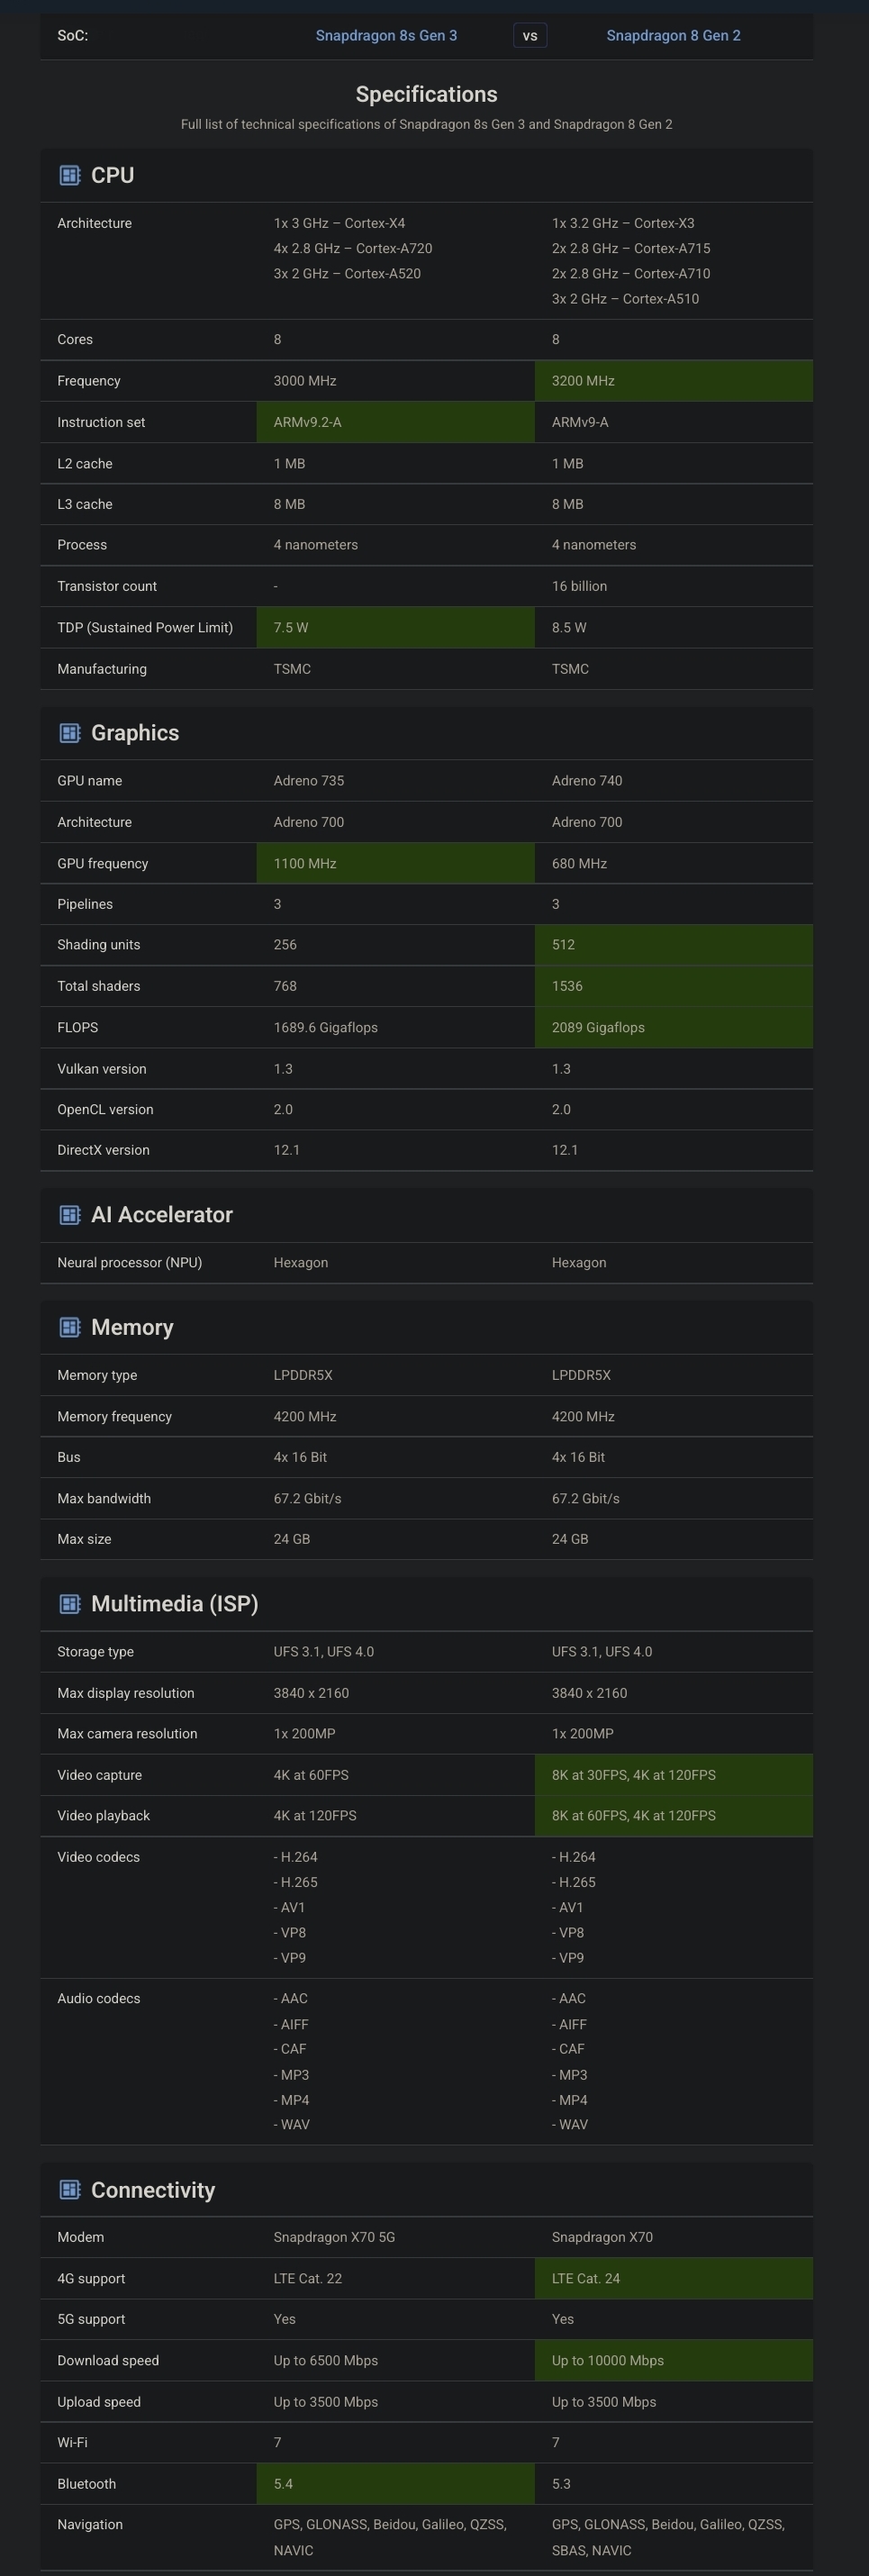Image resolution: width=869 pixels, height=2576 pixels.
Task: Click the Connectivity section chip icon
Action: pos(70,2190)
